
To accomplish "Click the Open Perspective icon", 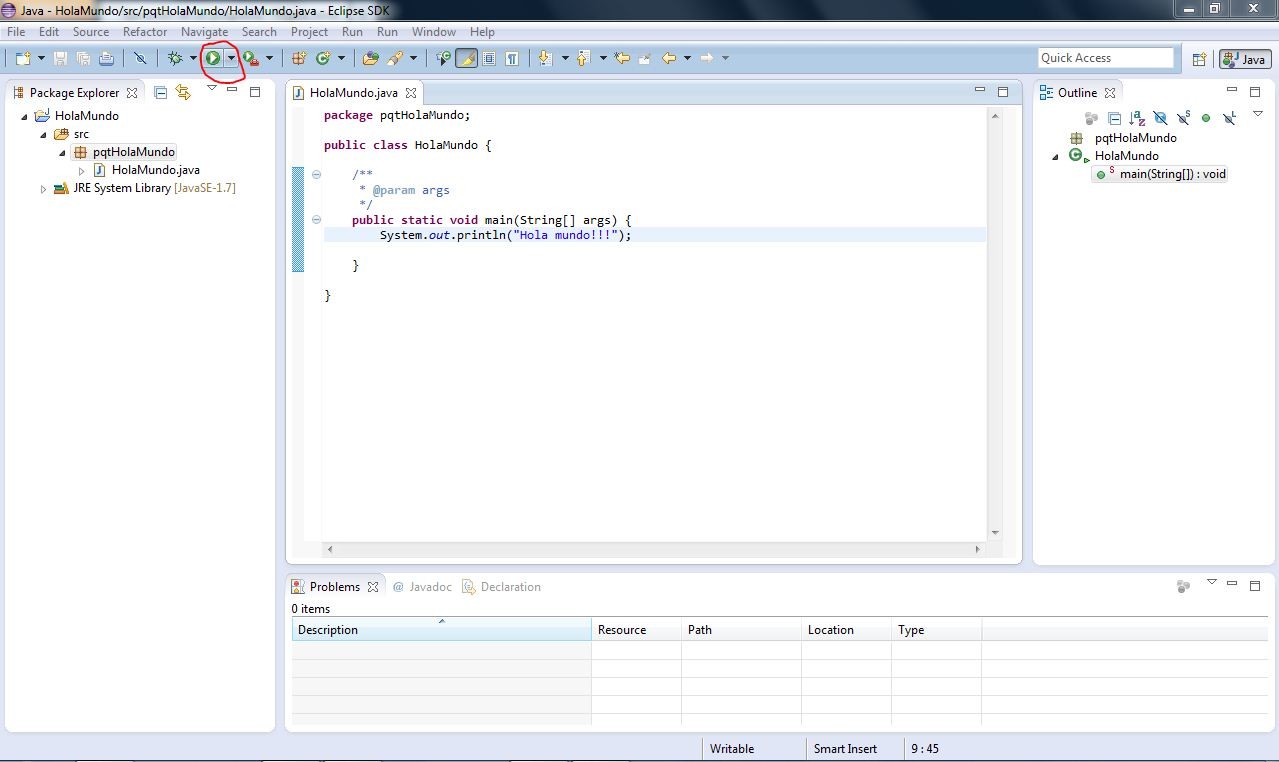I will (1199, 59).
